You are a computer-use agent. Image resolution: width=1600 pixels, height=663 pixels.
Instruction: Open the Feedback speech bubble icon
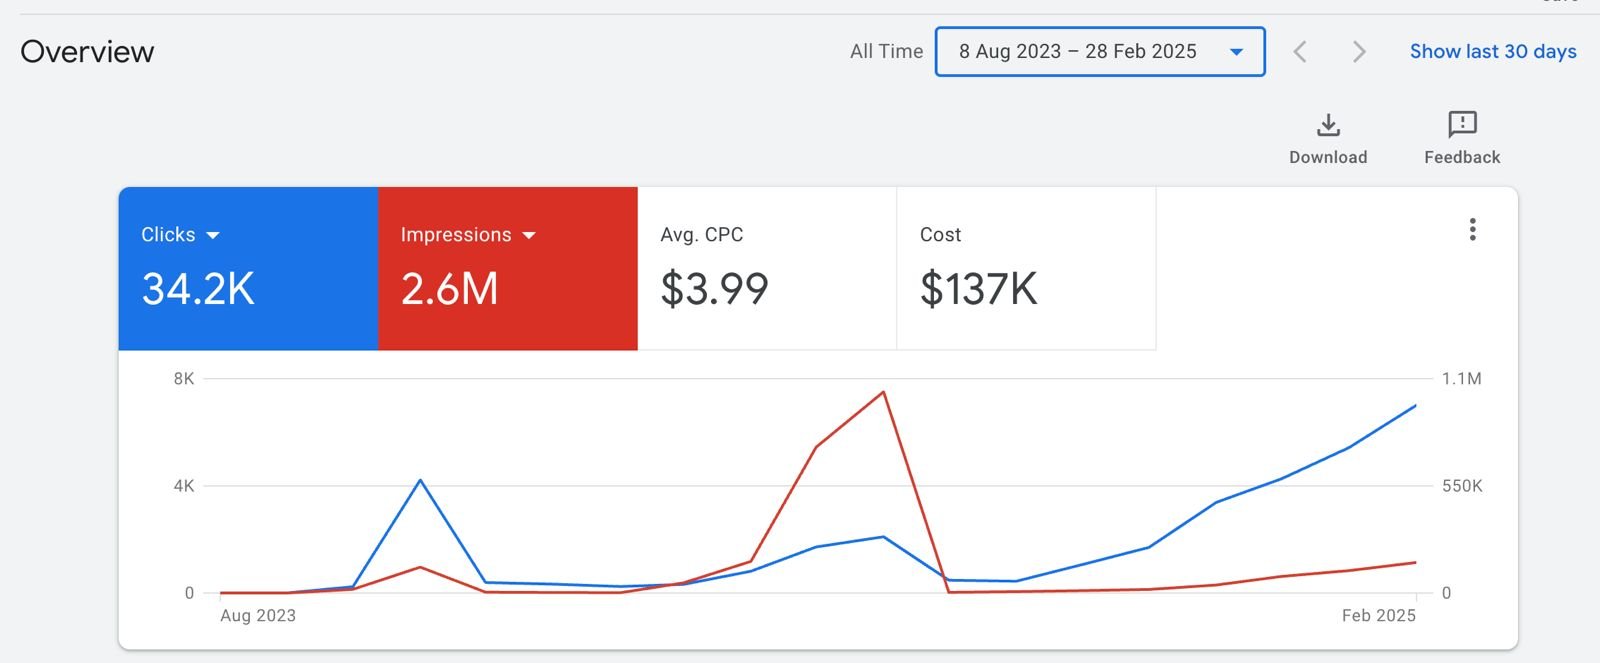[1462, 124]
